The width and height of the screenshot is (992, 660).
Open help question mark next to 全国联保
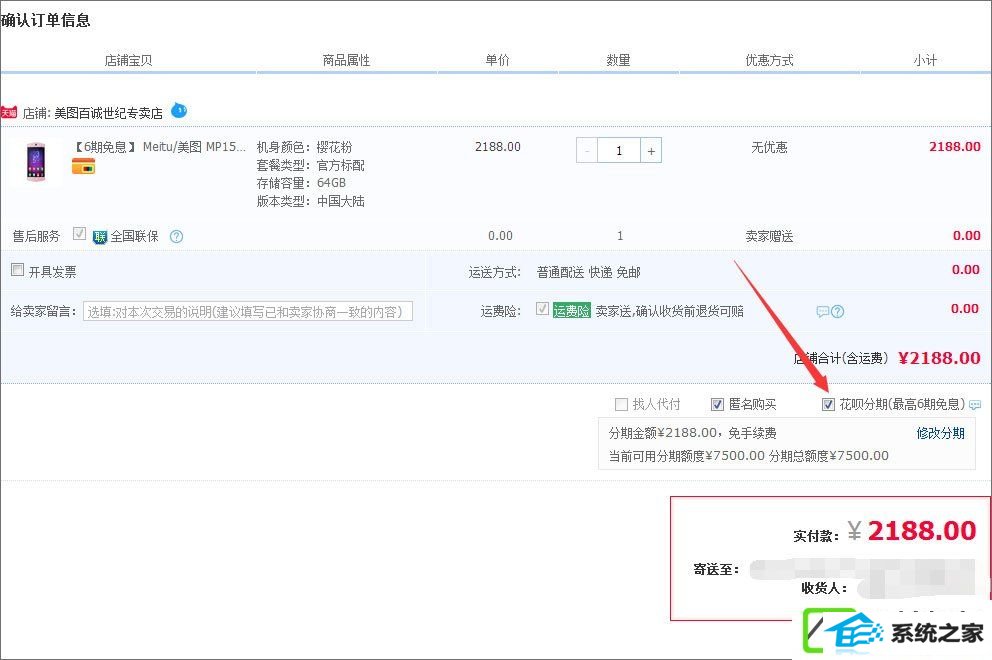point(177,237)
